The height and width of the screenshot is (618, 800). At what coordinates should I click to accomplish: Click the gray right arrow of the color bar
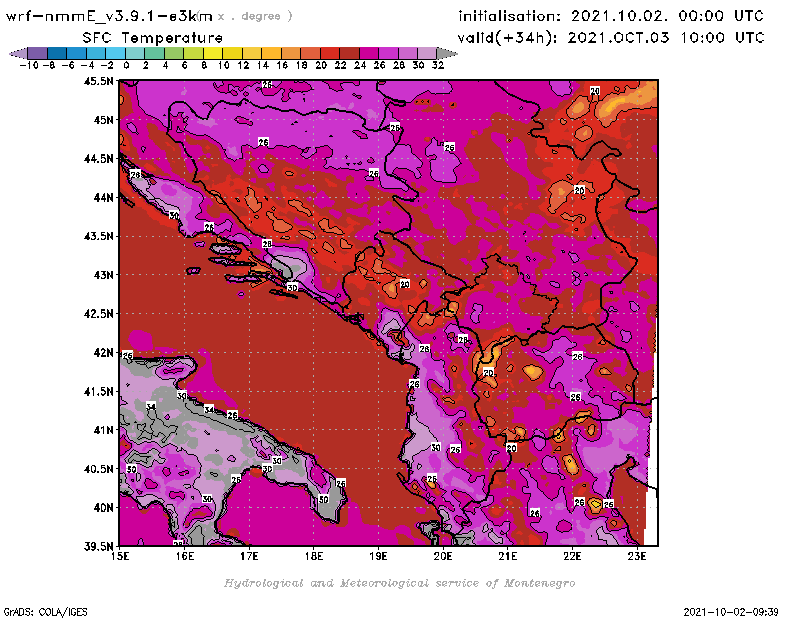click(447, 53)
